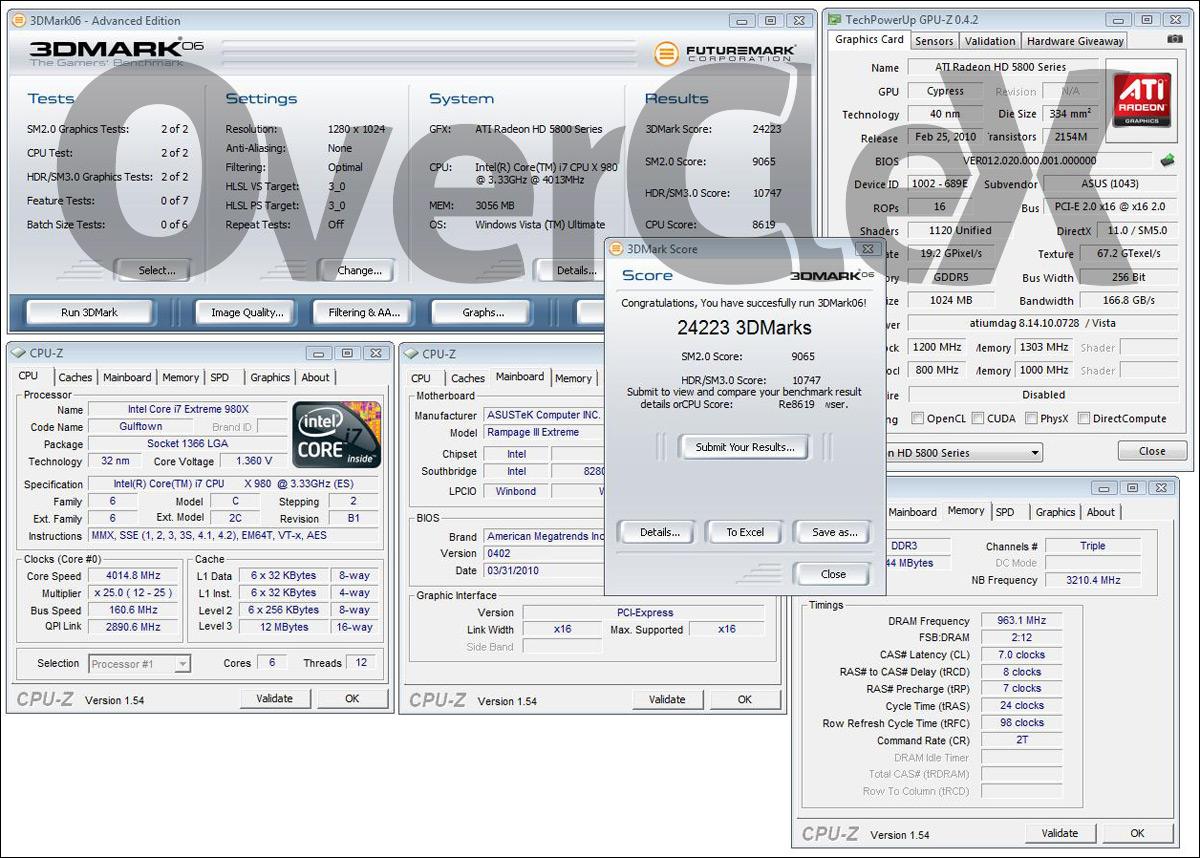Click OK in the CPU-Z window showing the Memory tab
This screenshot has height=858, width=1200.
pos(1137,833)
